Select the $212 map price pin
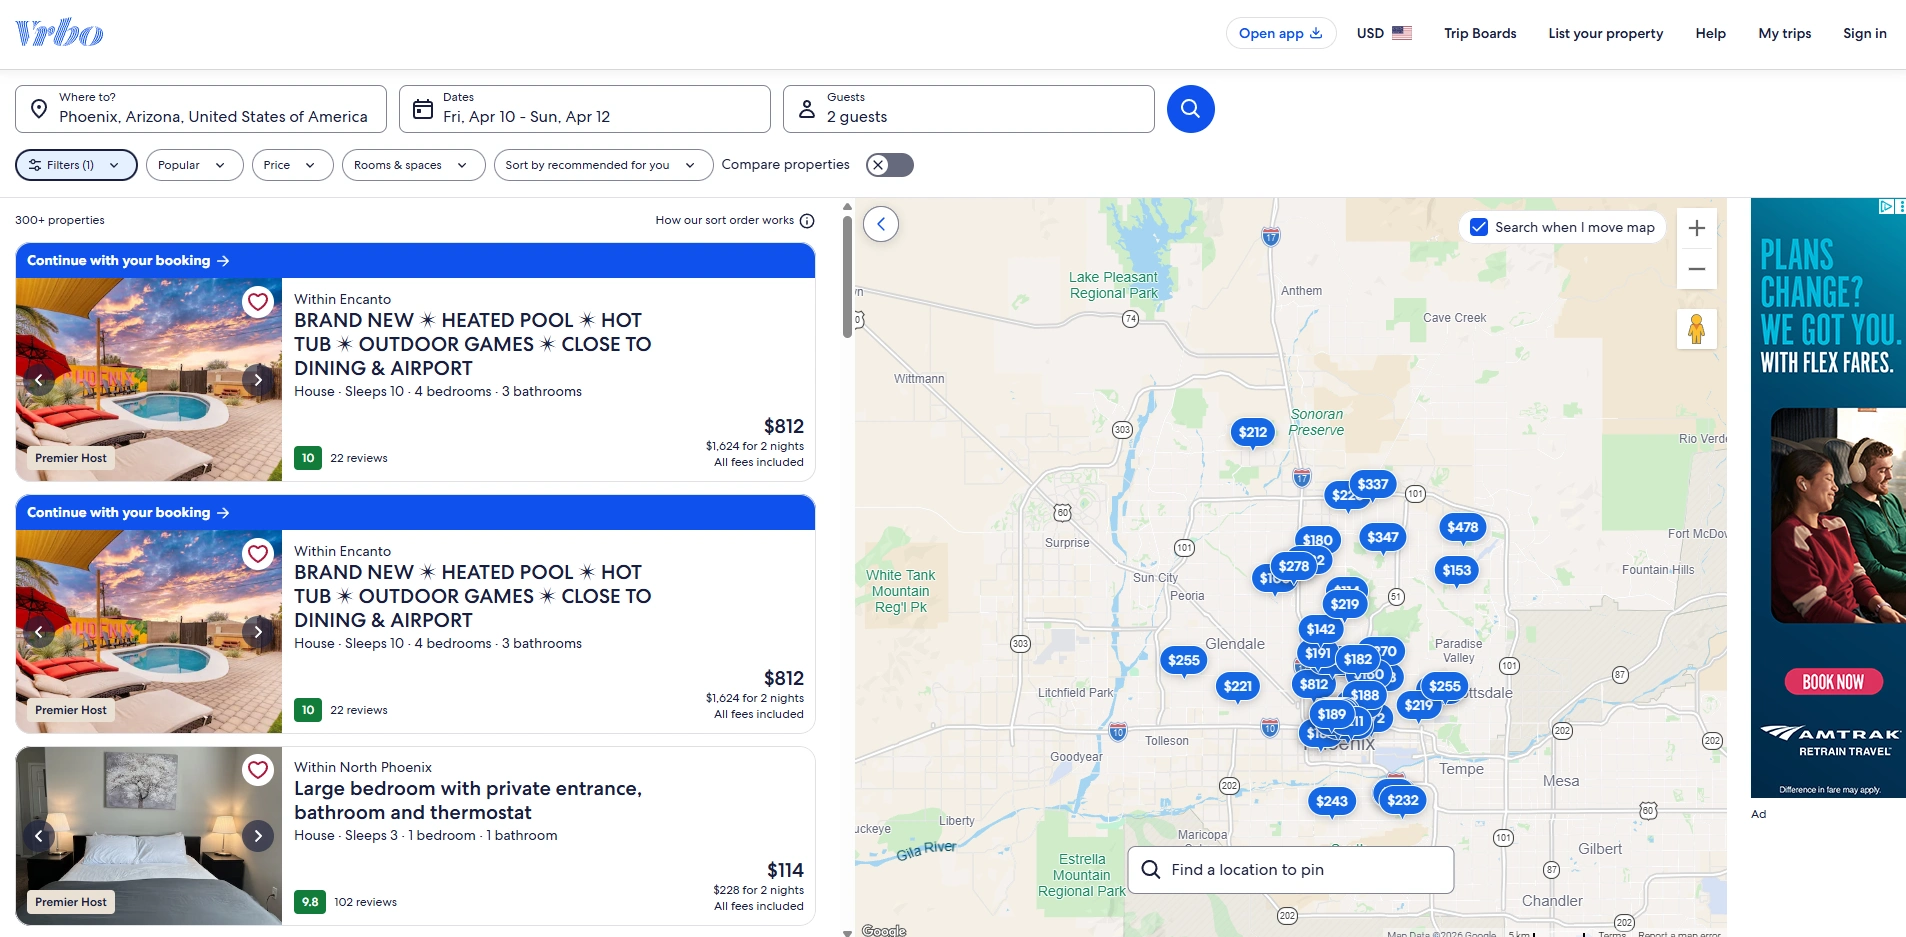The width and height of the screenshot is (1906, 937). pos(1253,432)
